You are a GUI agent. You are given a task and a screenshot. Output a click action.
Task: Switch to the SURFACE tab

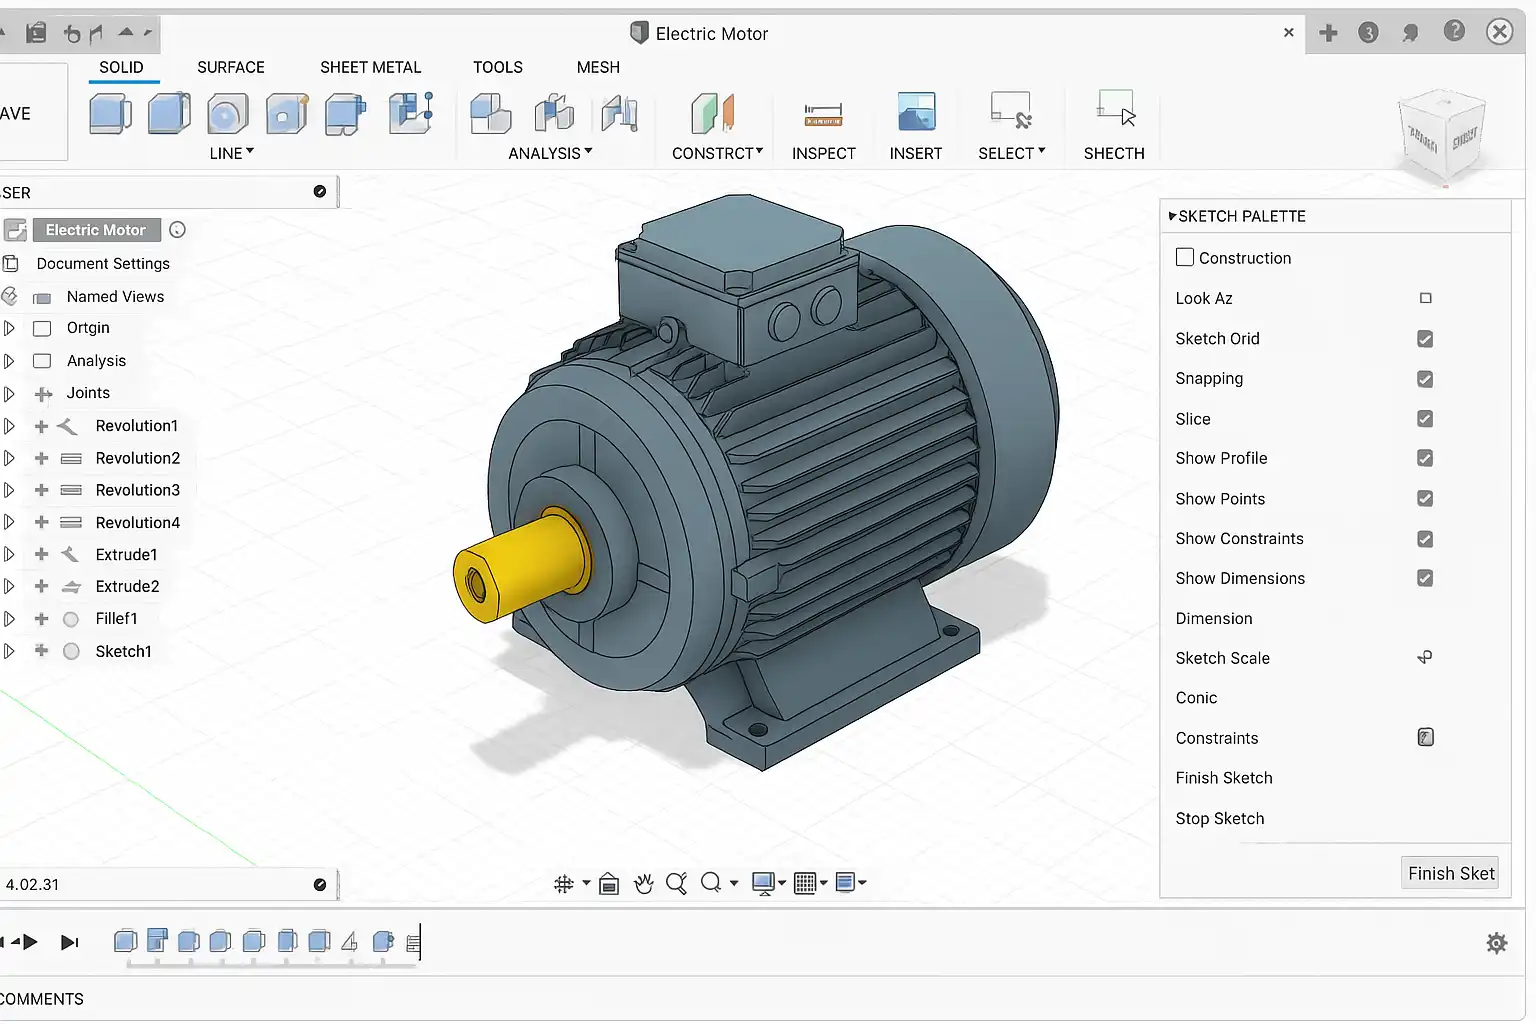coord(230,67)
